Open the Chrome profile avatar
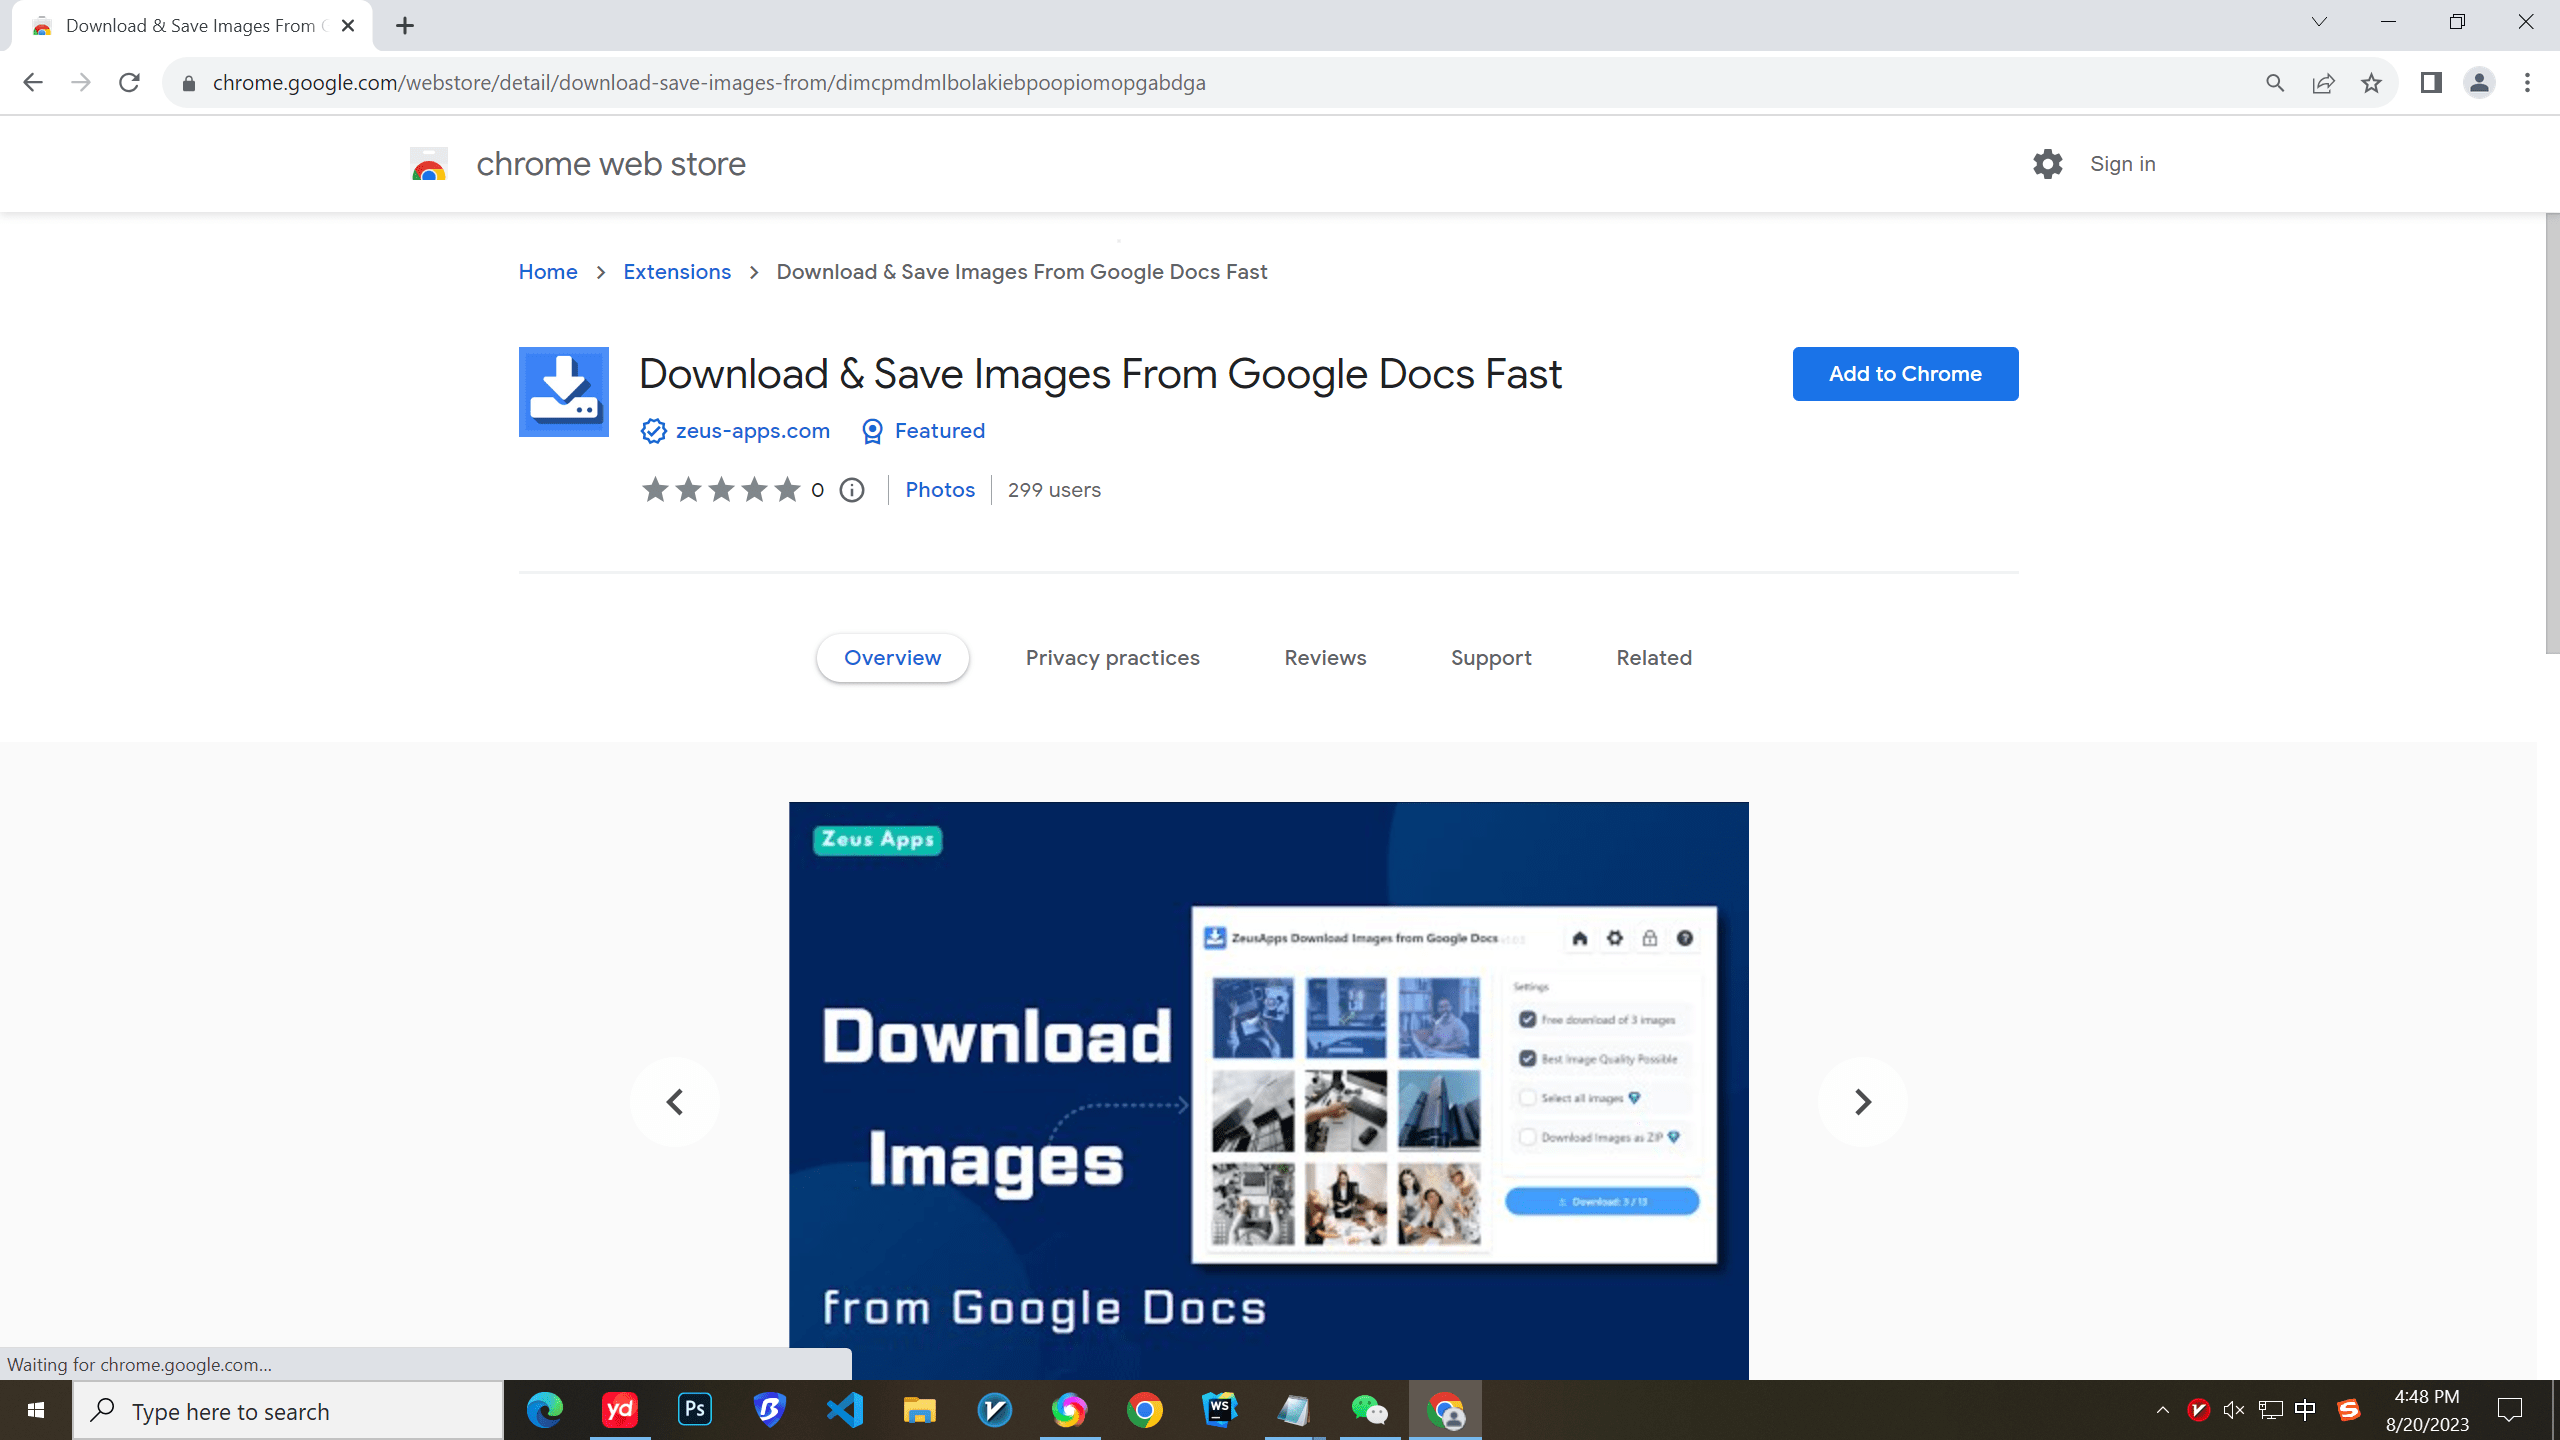This screenshot has width=2560, height=1440. pyautogui.click(x=2479, y=83)
